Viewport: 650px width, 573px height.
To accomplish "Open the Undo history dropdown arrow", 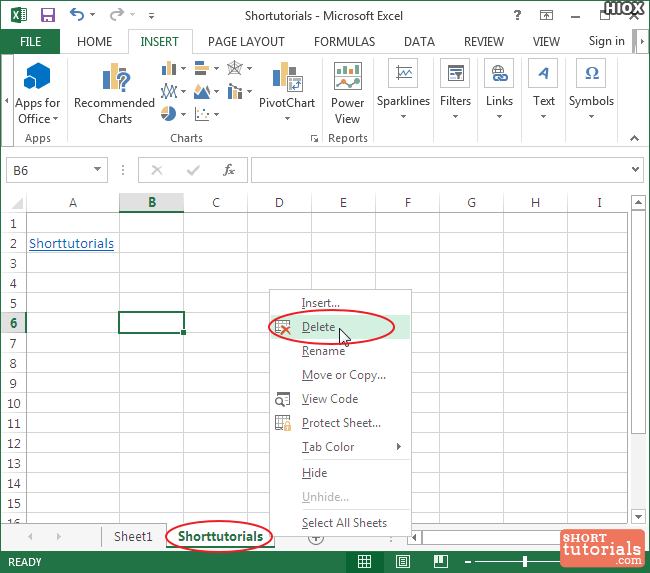I will point(92,15).
